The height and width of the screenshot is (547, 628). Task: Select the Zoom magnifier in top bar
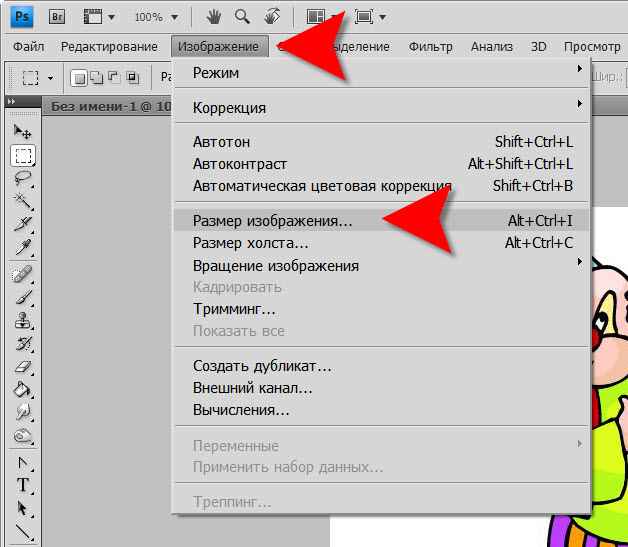coord(242,17)
